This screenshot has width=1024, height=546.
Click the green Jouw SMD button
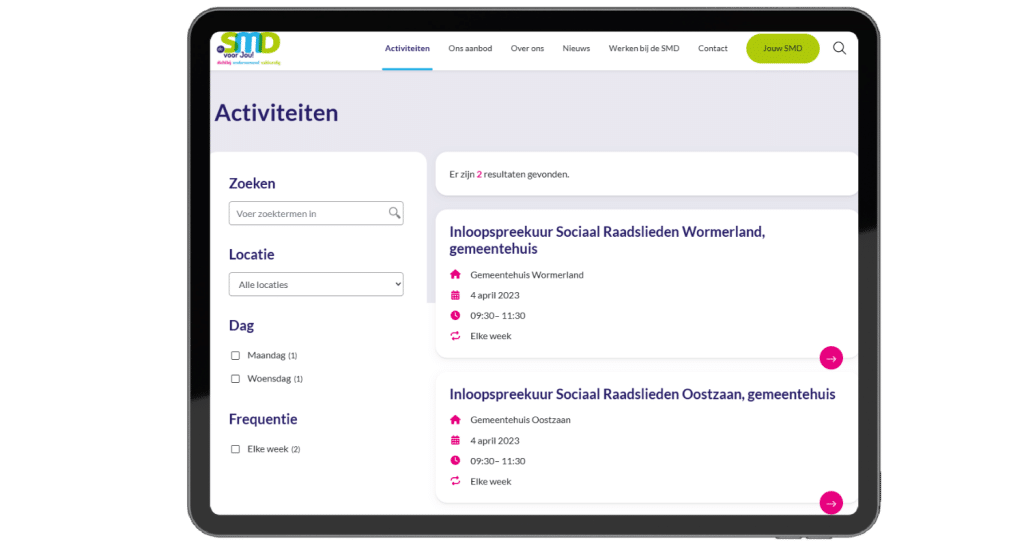(x=782, y=48)
